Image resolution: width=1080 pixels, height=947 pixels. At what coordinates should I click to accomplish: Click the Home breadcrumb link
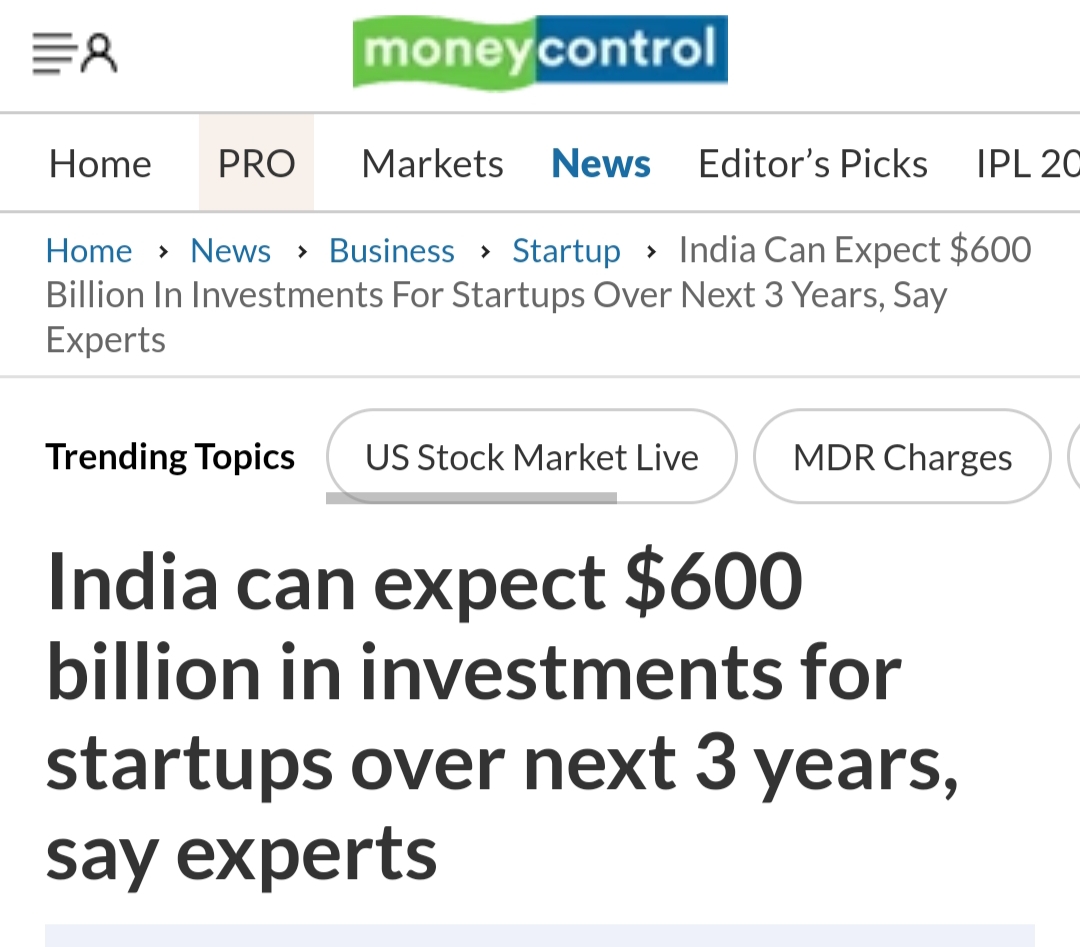[x=89, y=251]
